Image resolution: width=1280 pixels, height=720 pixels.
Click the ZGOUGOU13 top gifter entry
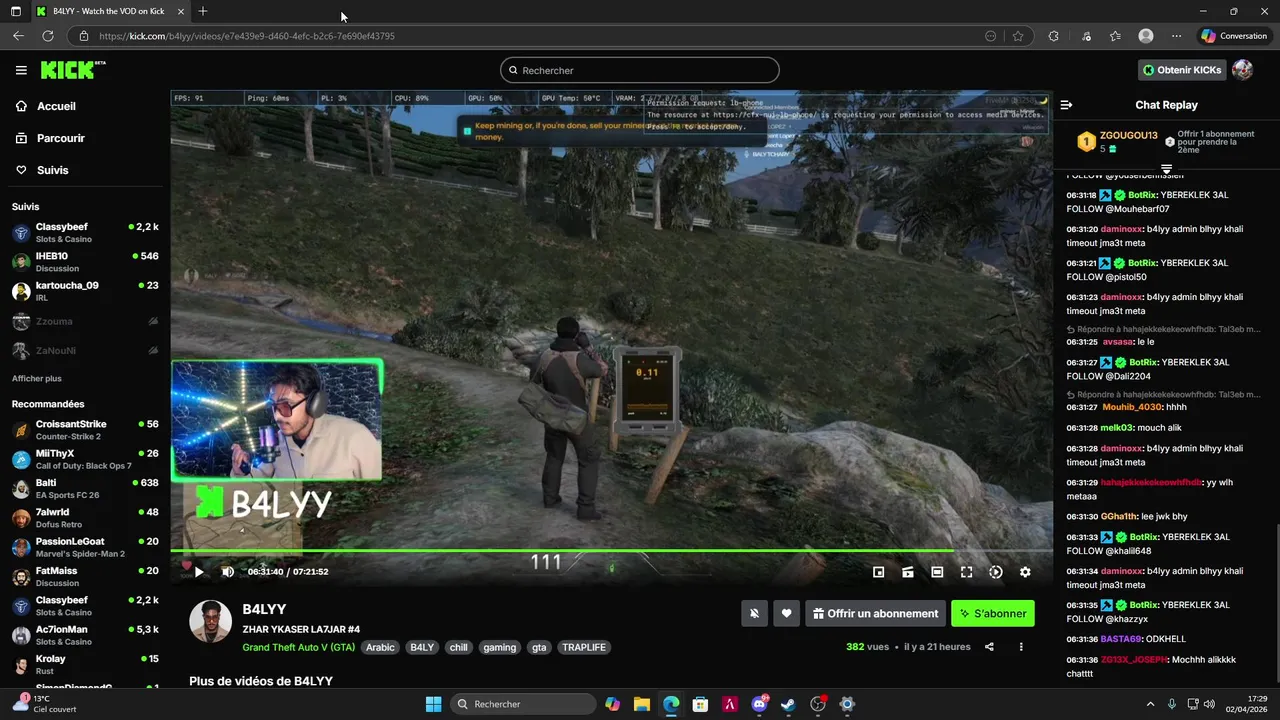click(1118, 142)
